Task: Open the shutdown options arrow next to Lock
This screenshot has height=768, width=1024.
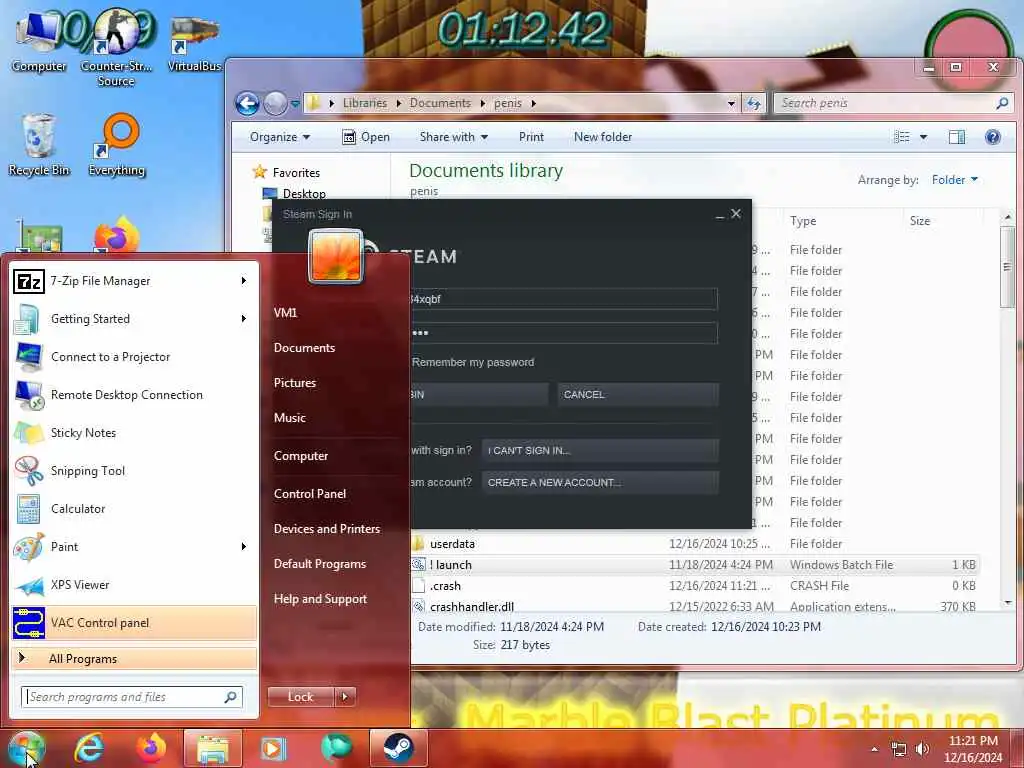Action: point(345,697)
